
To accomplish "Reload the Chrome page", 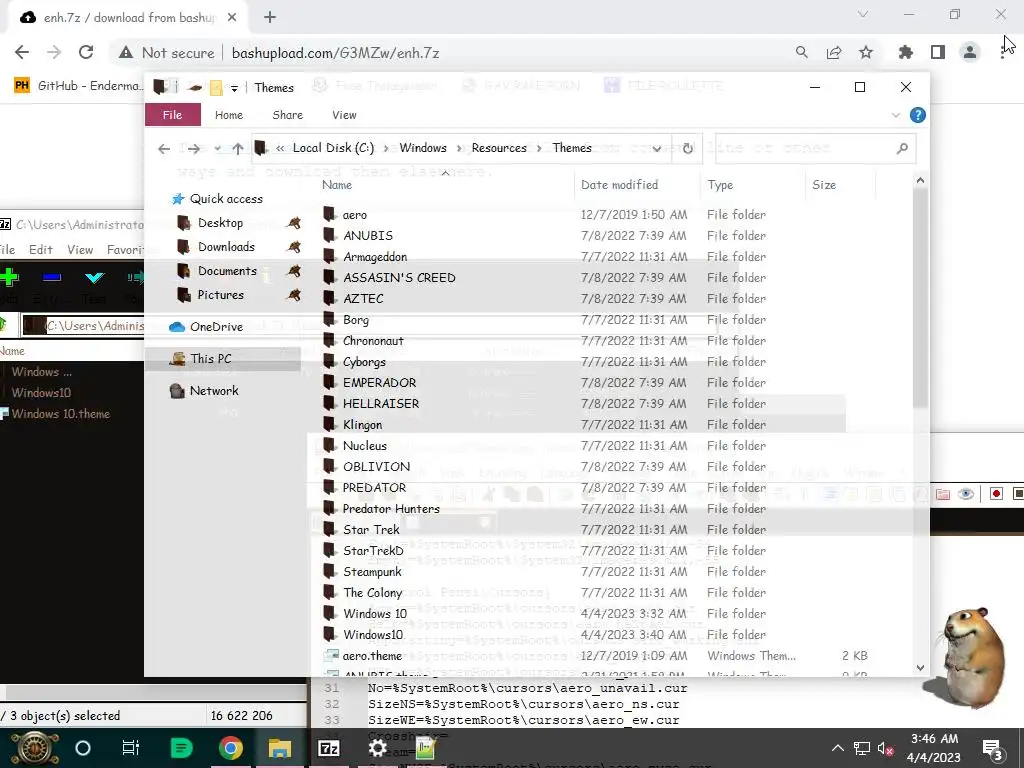I will tap(86, 52).
